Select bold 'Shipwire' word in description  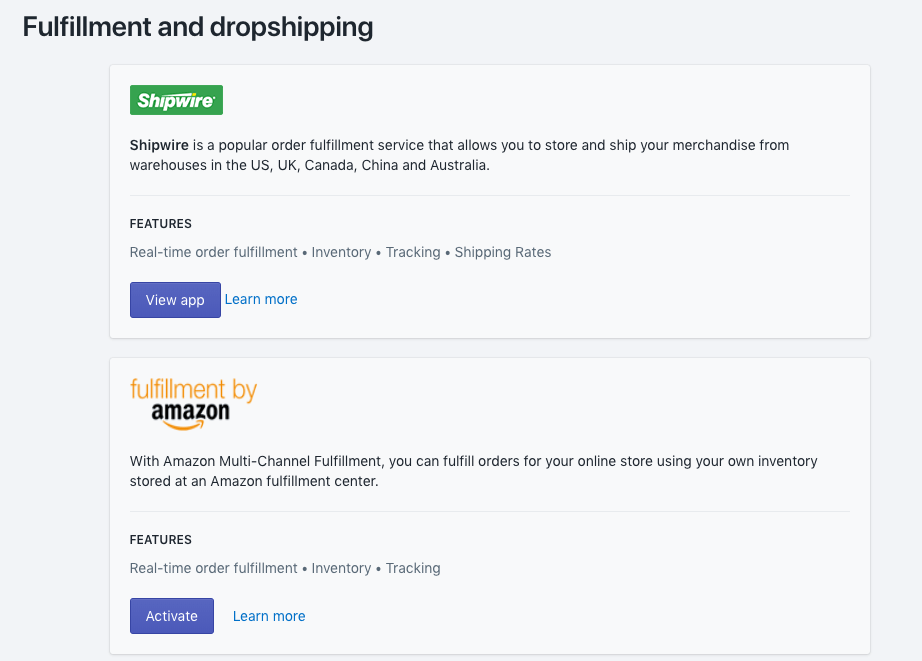tap(159, 145)
